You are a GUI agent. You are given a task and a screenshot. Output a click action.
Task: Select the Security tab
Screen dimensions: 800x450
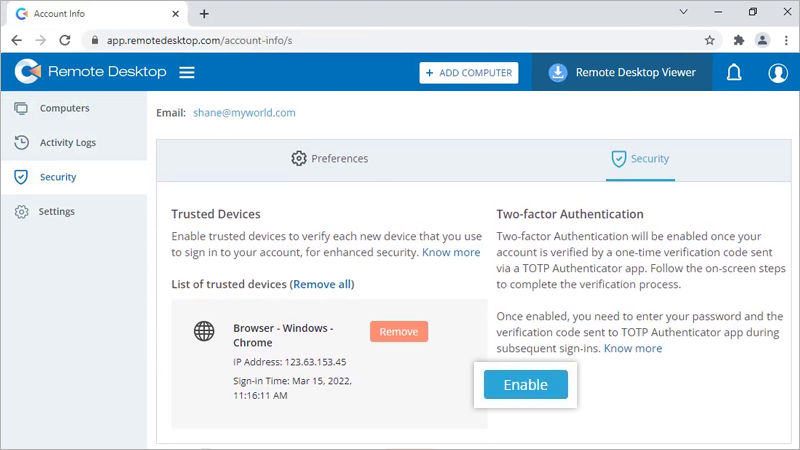[x=640, y=159]
